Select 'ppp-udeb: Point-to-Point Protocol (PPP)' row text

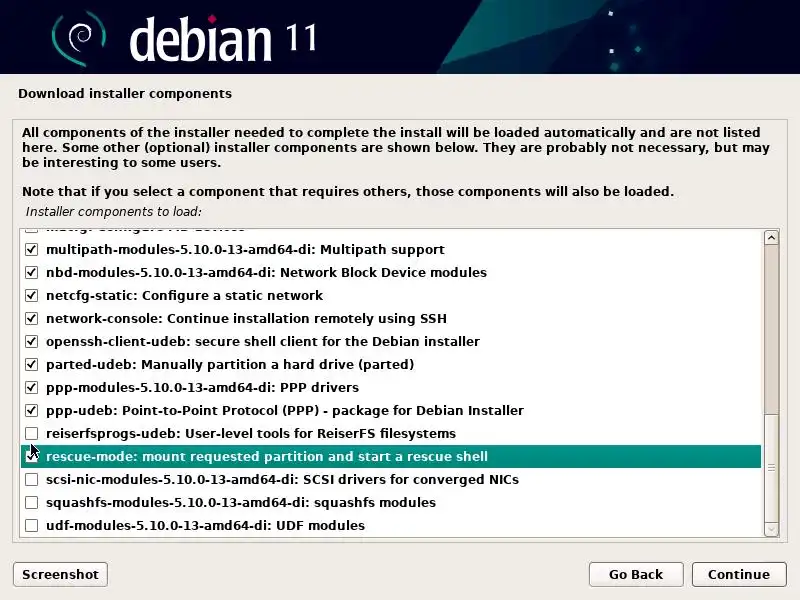click(285, 410)
